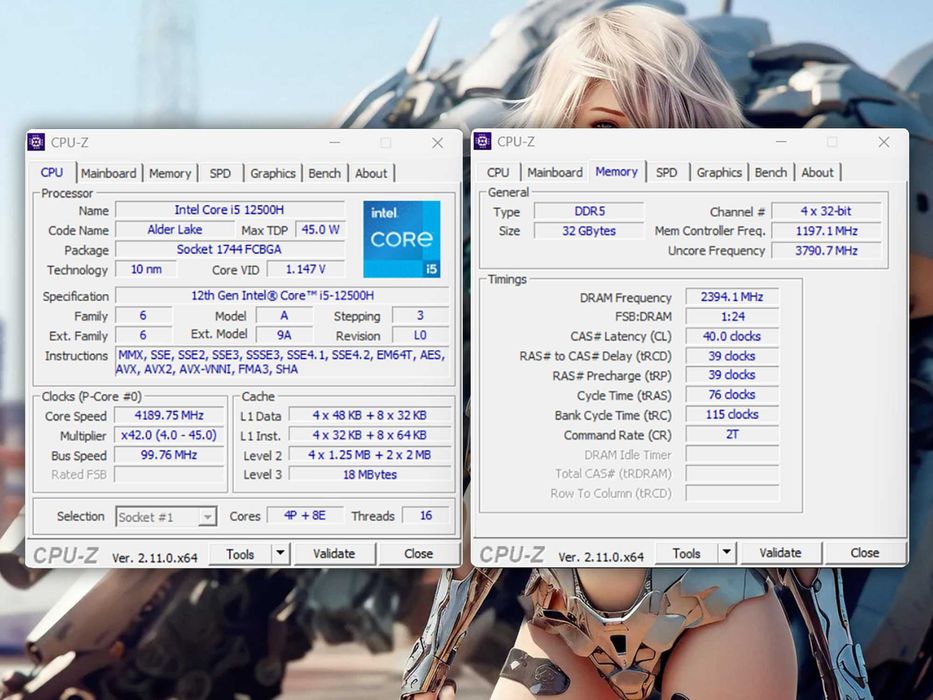The height and width of the screenshot is (700, 933).
Task: Click the '2T' command rate value
Action: [732, 435]
